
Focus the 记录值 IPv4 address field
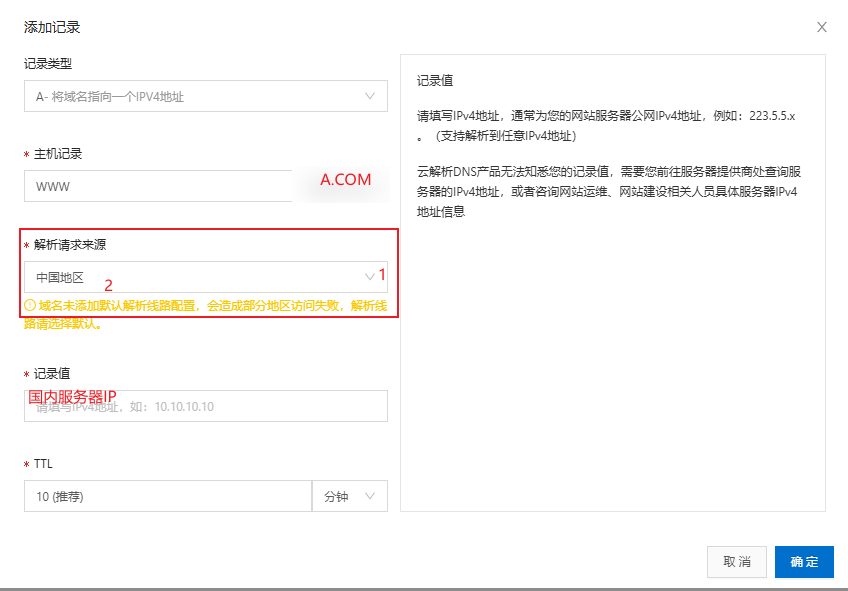[205, 406]
